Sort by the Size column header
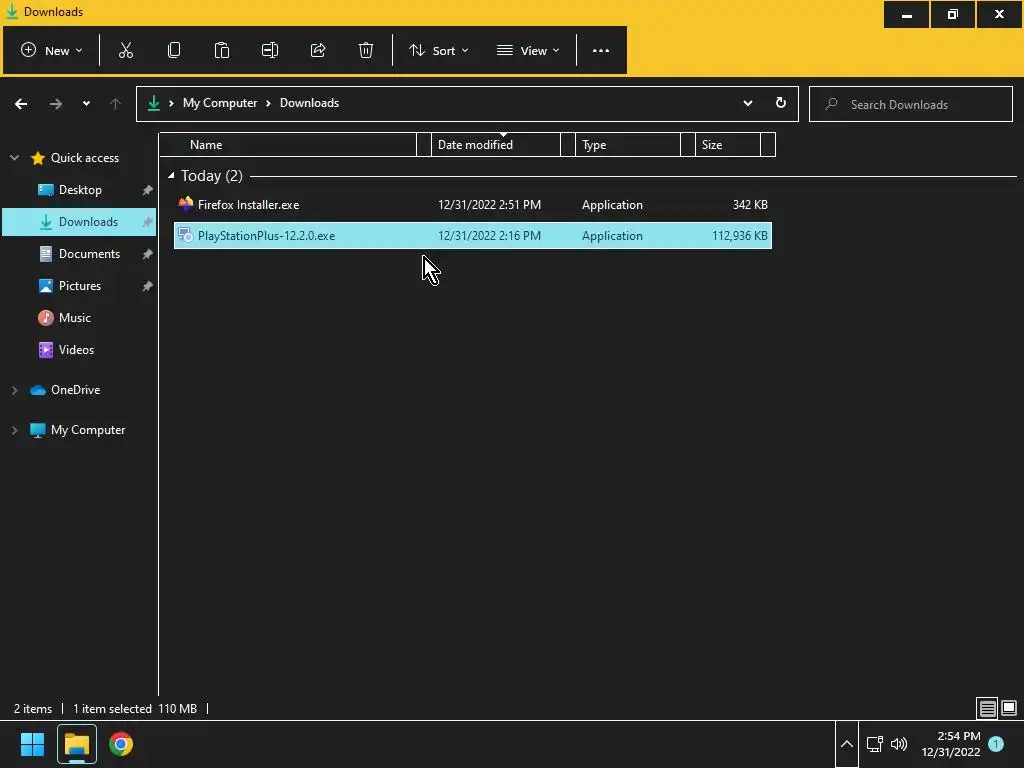The height and width of the screenshot is (768, 1024). click(x=728, y=145)
